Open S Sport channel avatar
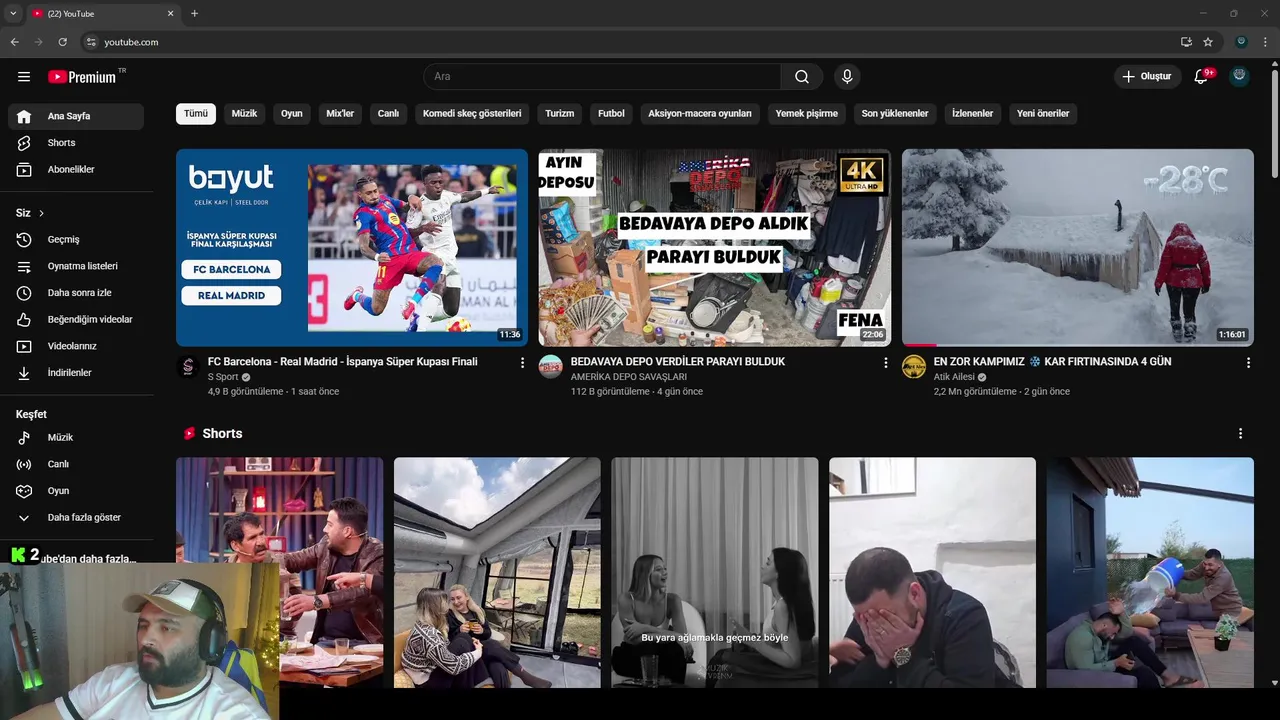Image resolution: width=1280 pixels, height=720 pixels. point(188,367)
